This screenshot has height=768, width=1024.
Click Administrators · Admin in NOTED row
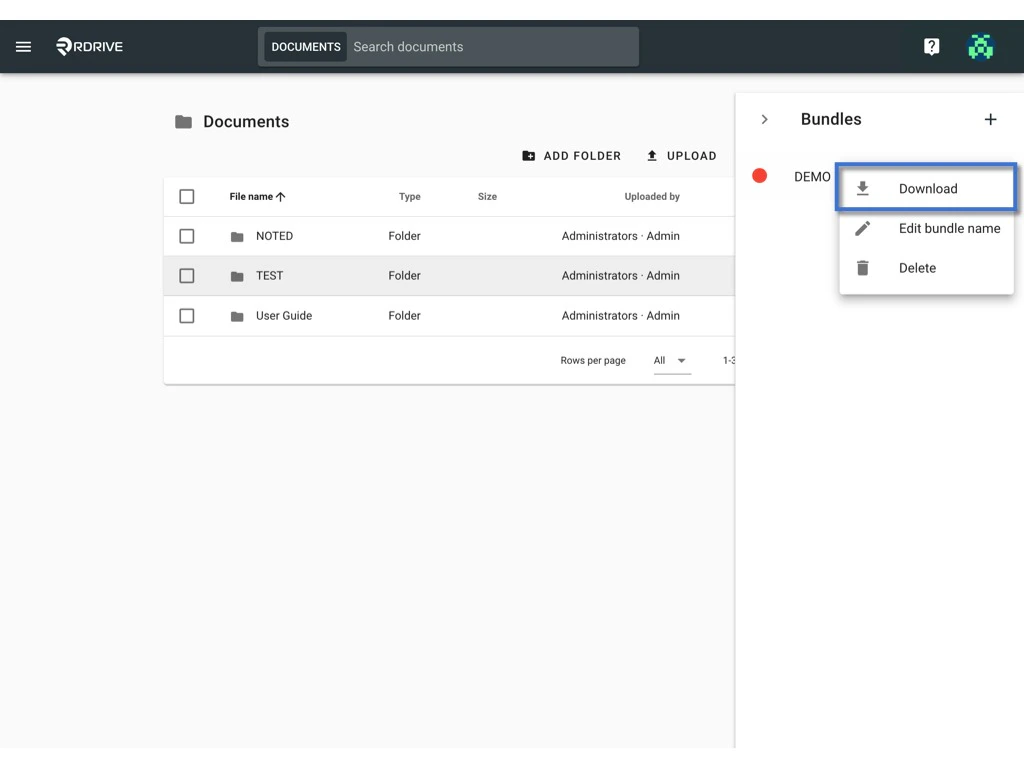point(620,236)
